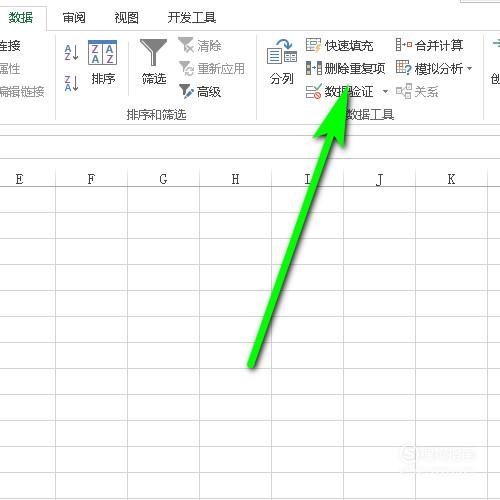This screenshot has height=500, width=500.
Task: Switch to the 视图 ribbon tab
Action: click(x=126, y=17)
